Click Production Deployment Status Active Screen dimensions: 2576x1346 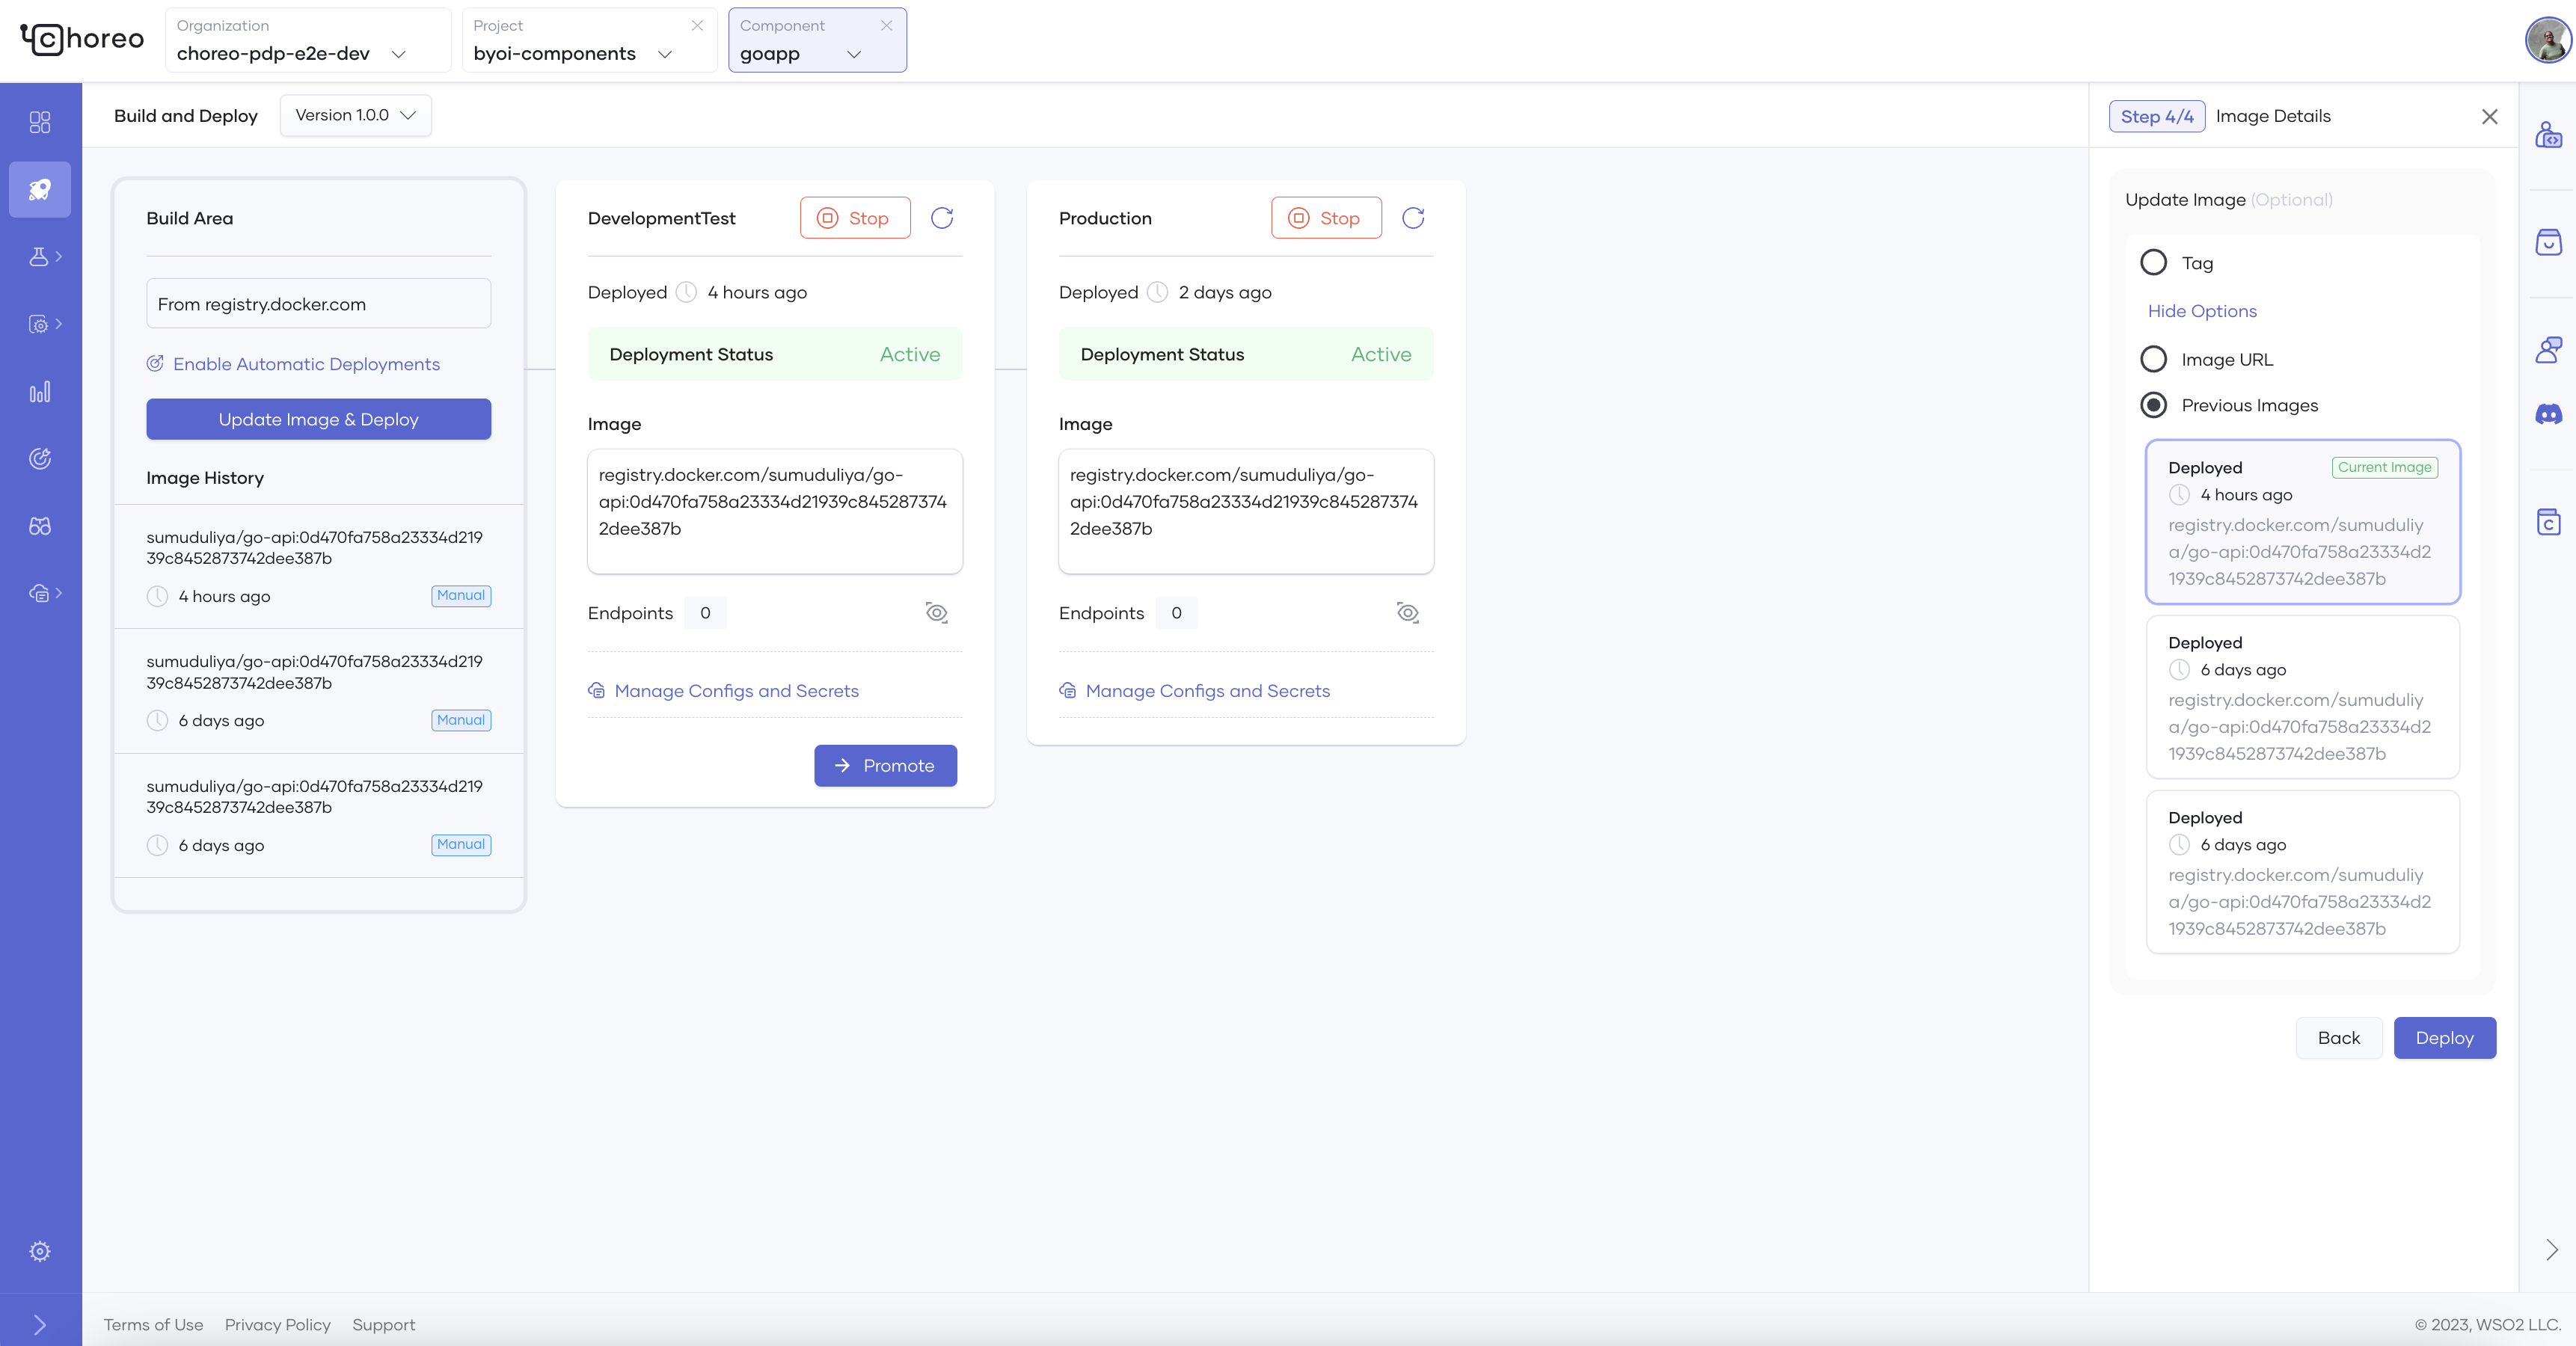pos(1246,354)
